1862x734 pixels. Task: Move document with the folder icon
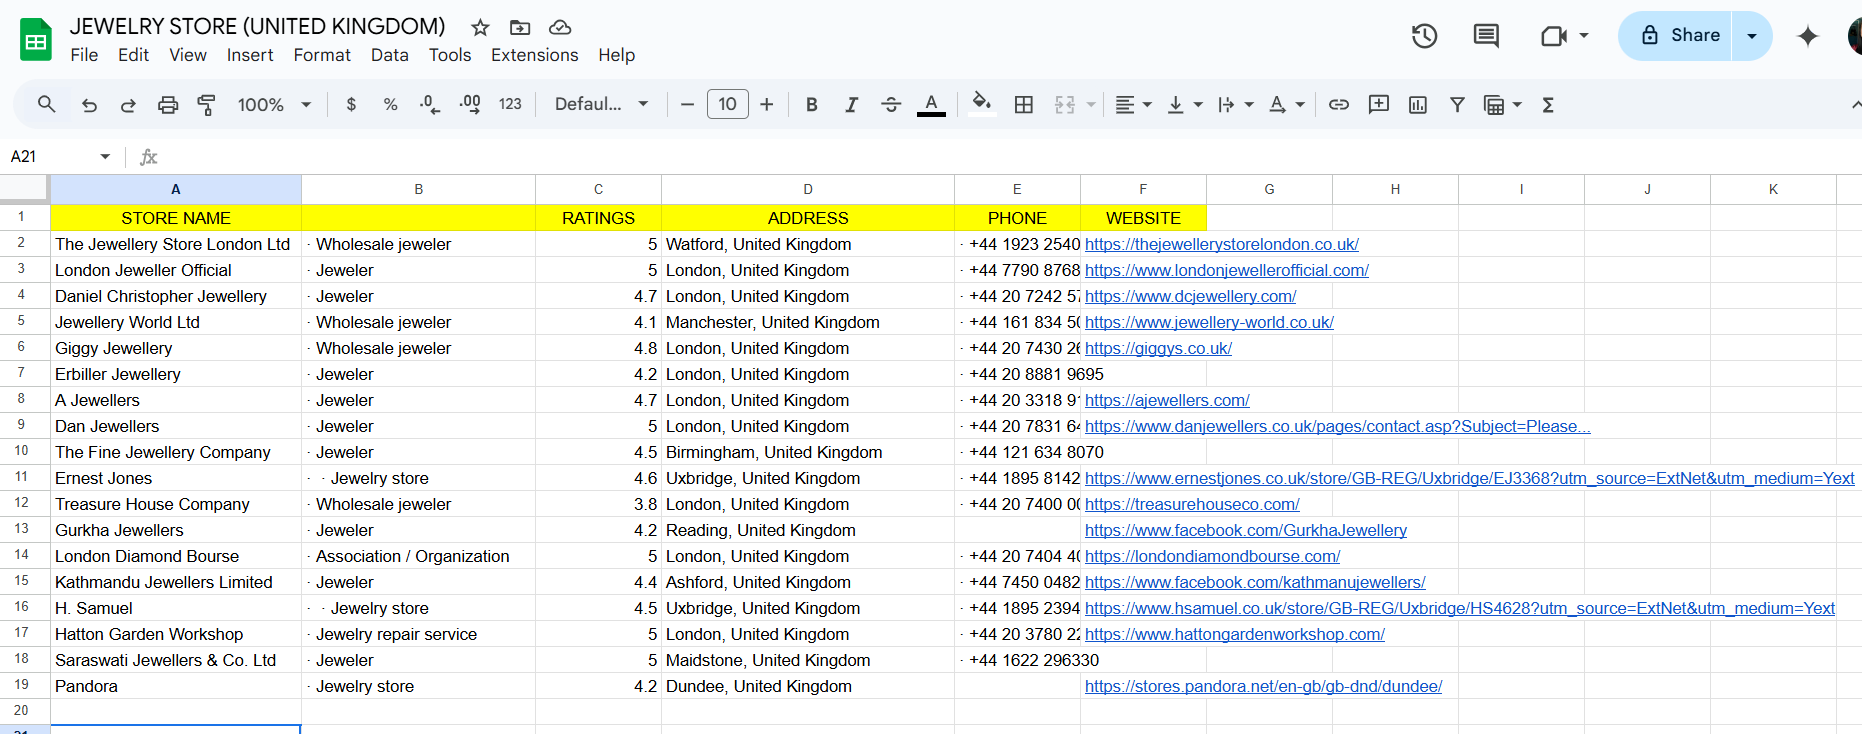point(520,27)
